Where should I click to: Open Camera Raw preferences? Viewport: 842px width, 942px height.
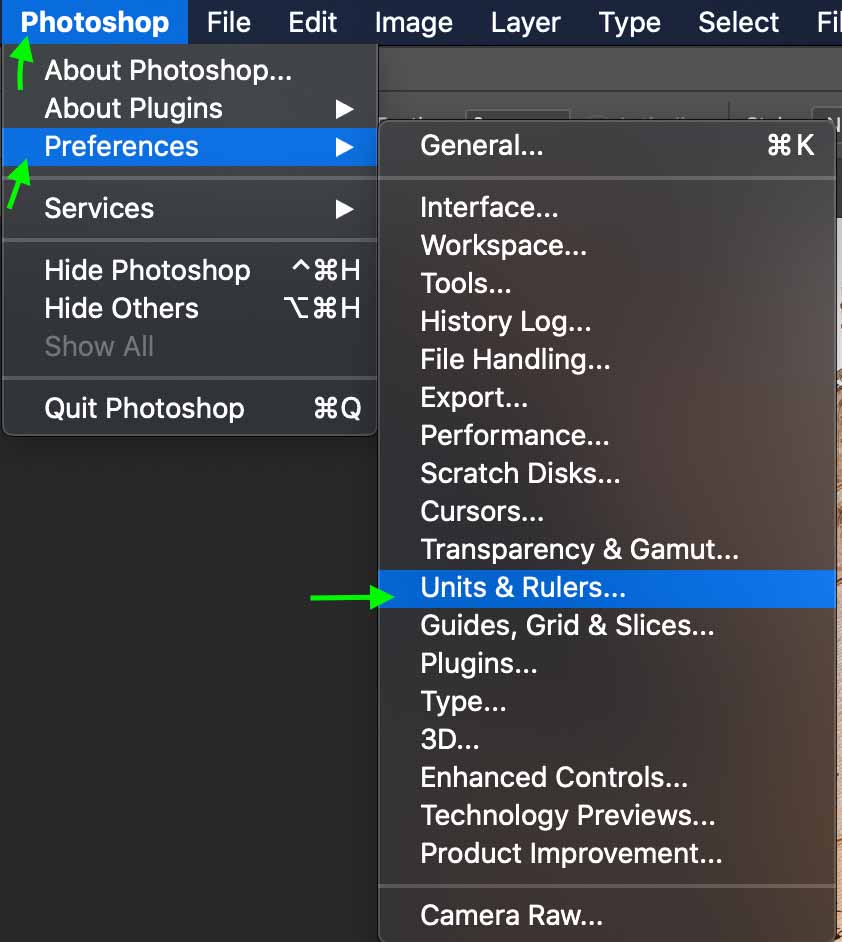point(607,916)
